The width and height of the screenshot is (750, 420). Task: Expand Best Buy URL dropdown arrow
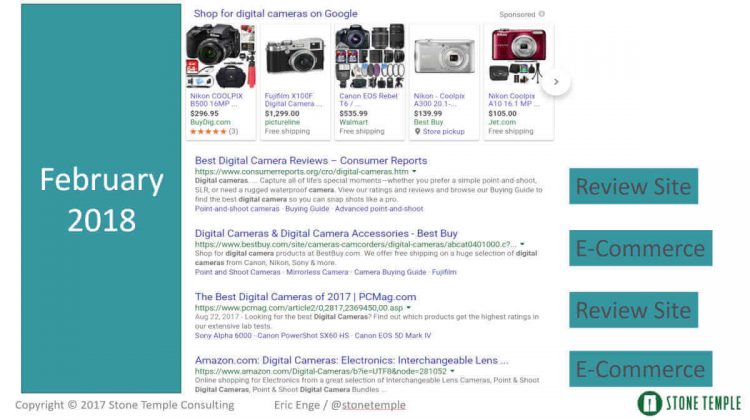pyautogui.click(x=522, y=244)
